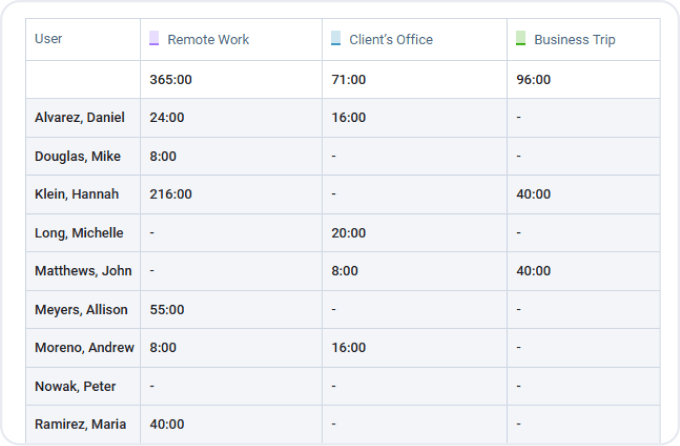
Task: Click the 365:00 Remote Work total
Action: (170, 79)
